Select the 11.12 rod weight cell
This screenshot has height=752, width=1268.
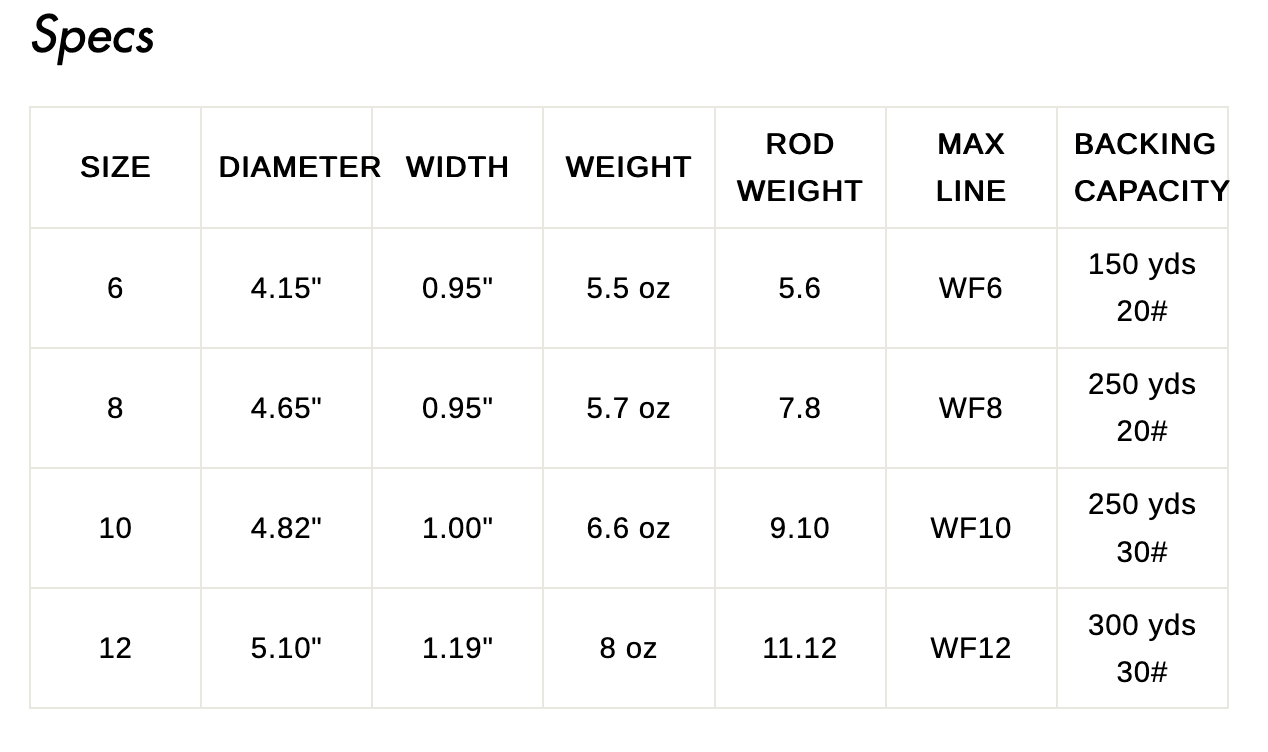(x=800, y=648)
